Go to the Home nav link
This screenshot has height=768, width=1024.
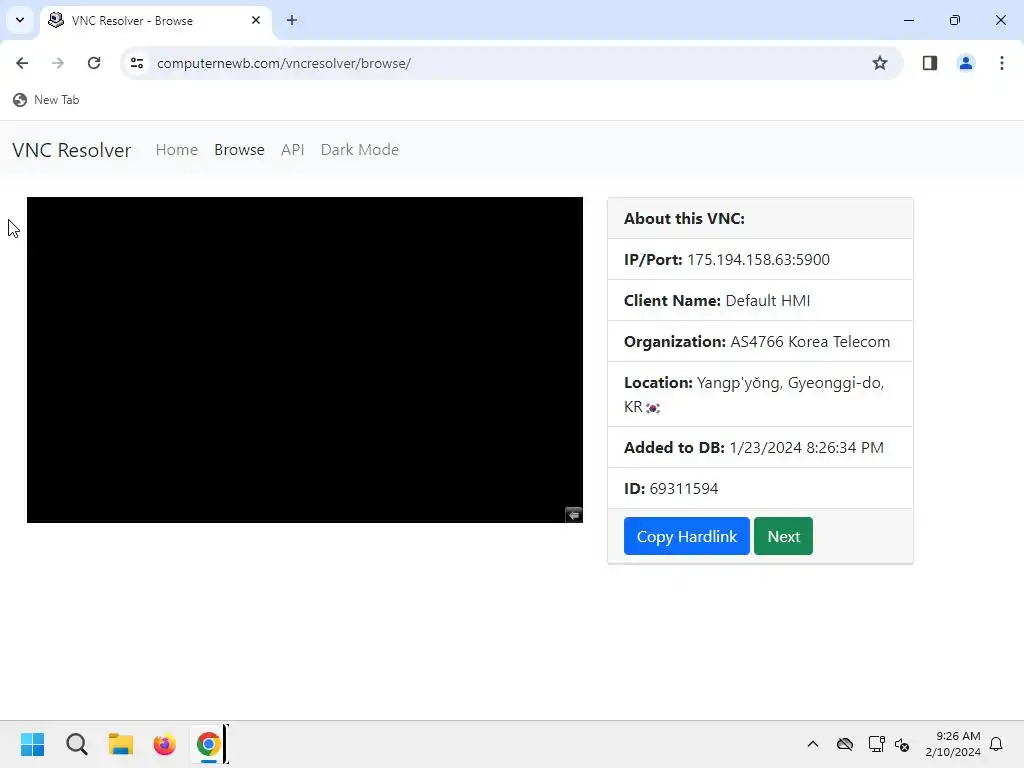coord(176,150)
